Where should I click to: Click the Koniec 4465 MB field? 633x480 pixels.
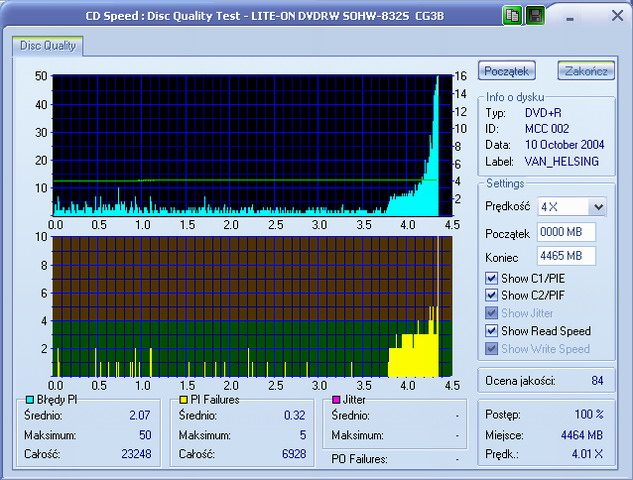[566, 256]
